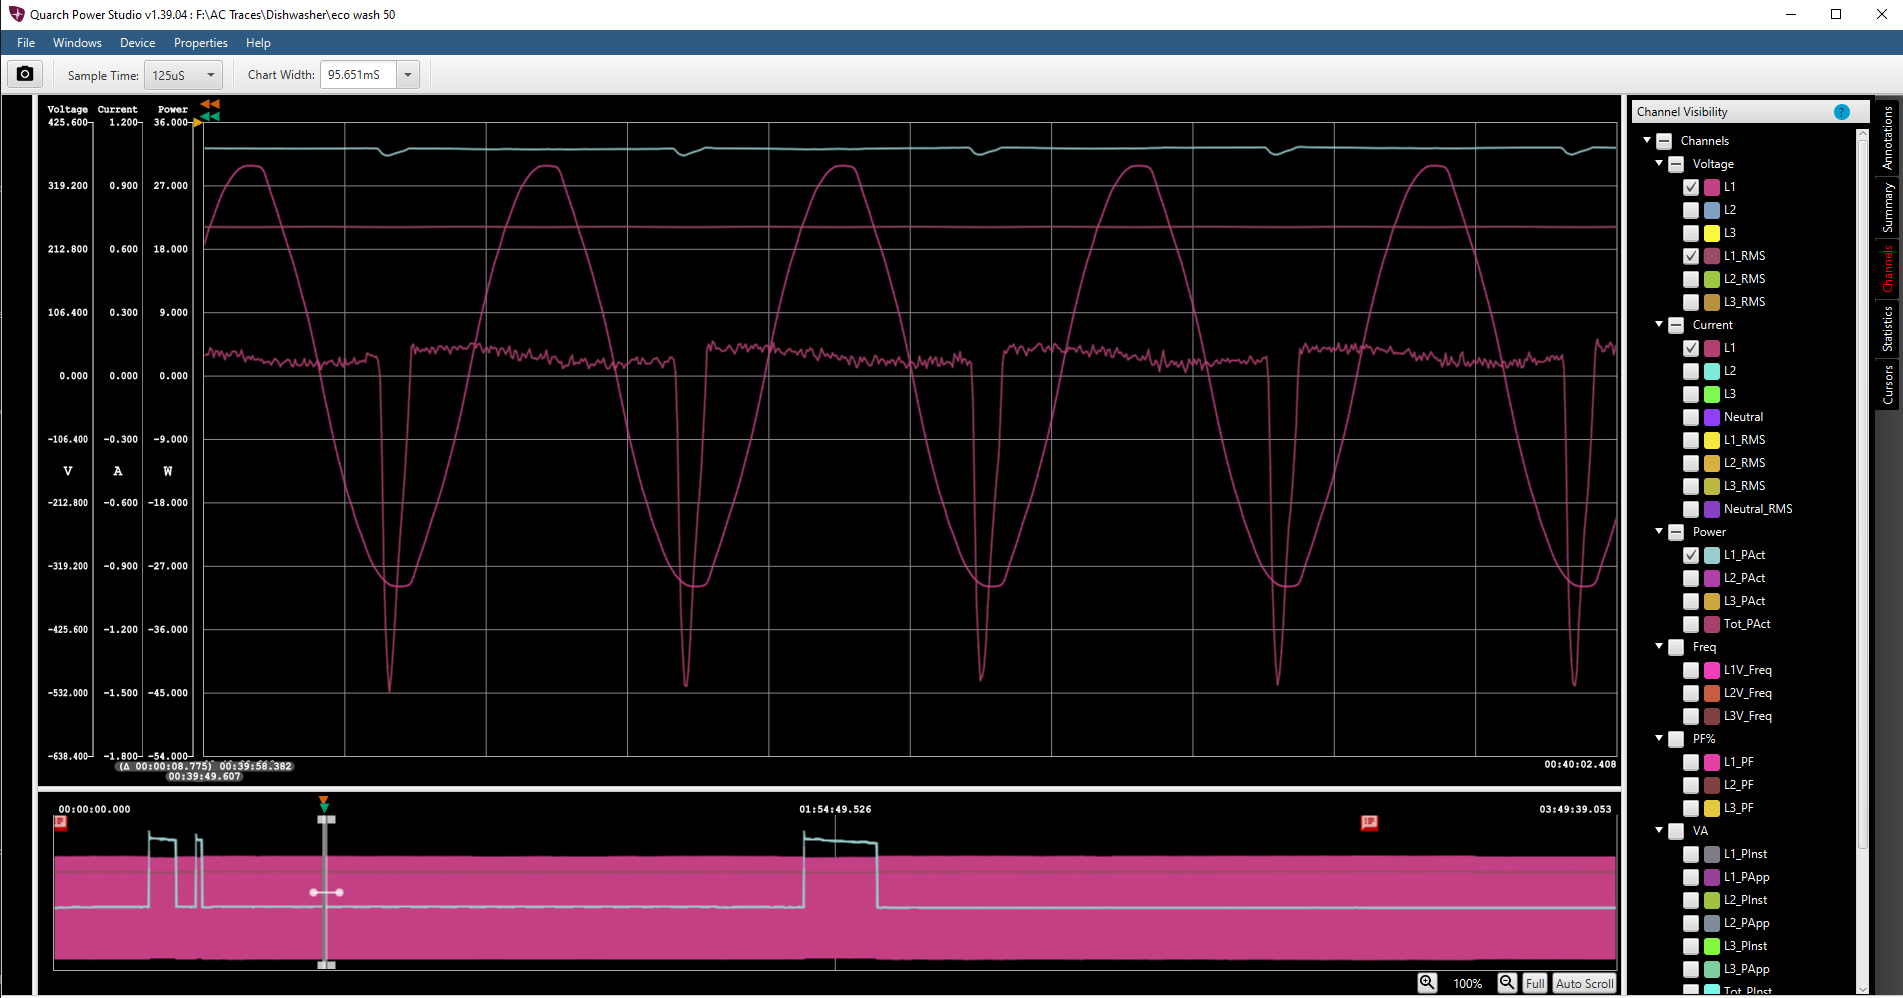
Task: Collapse the Voltage group
Action: pos(1659,163)
